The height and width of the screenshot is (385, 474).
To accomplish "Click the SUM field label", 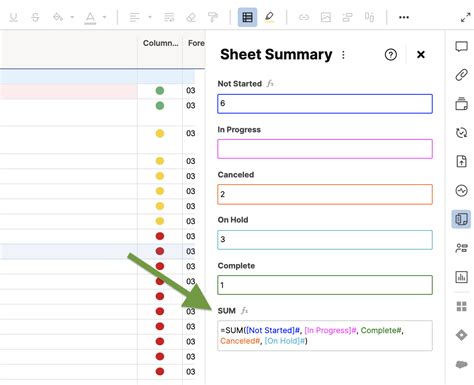I will (226, 311).
